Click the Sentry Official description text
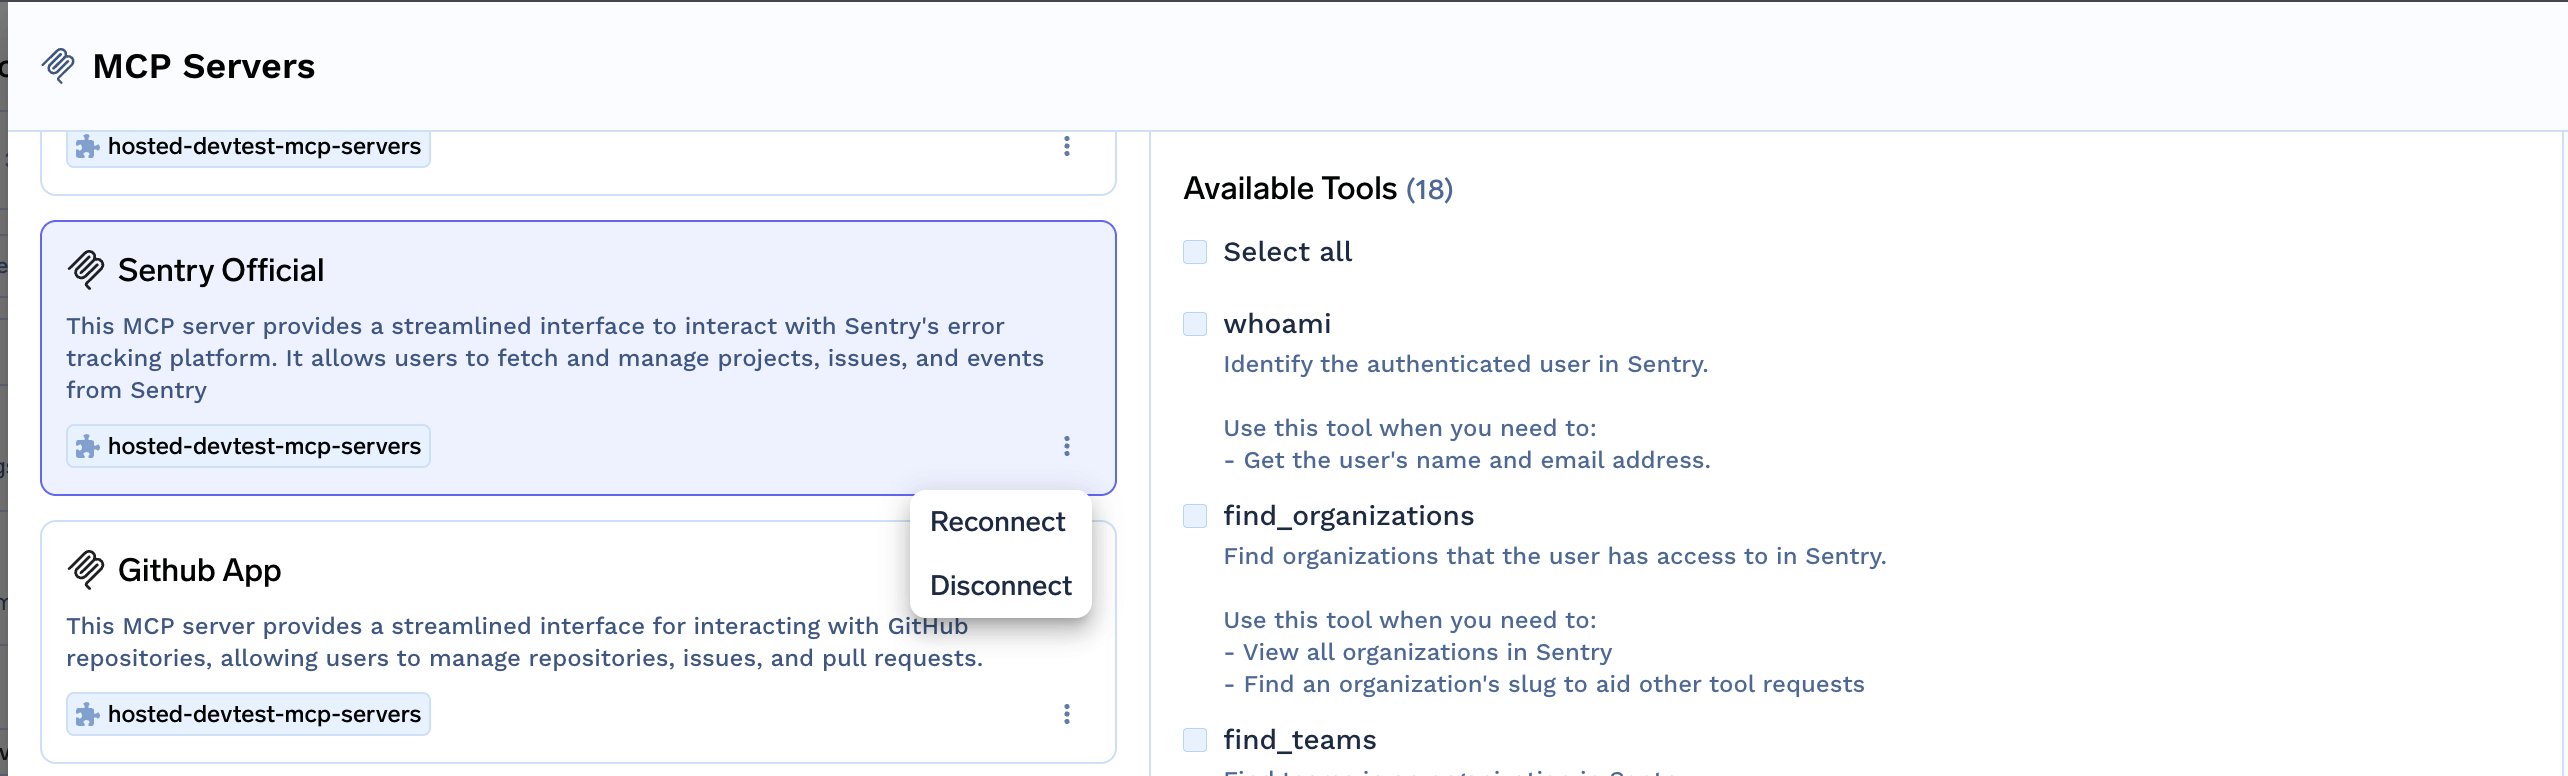This screenshot has height=776, width=2568. (555, 358)
